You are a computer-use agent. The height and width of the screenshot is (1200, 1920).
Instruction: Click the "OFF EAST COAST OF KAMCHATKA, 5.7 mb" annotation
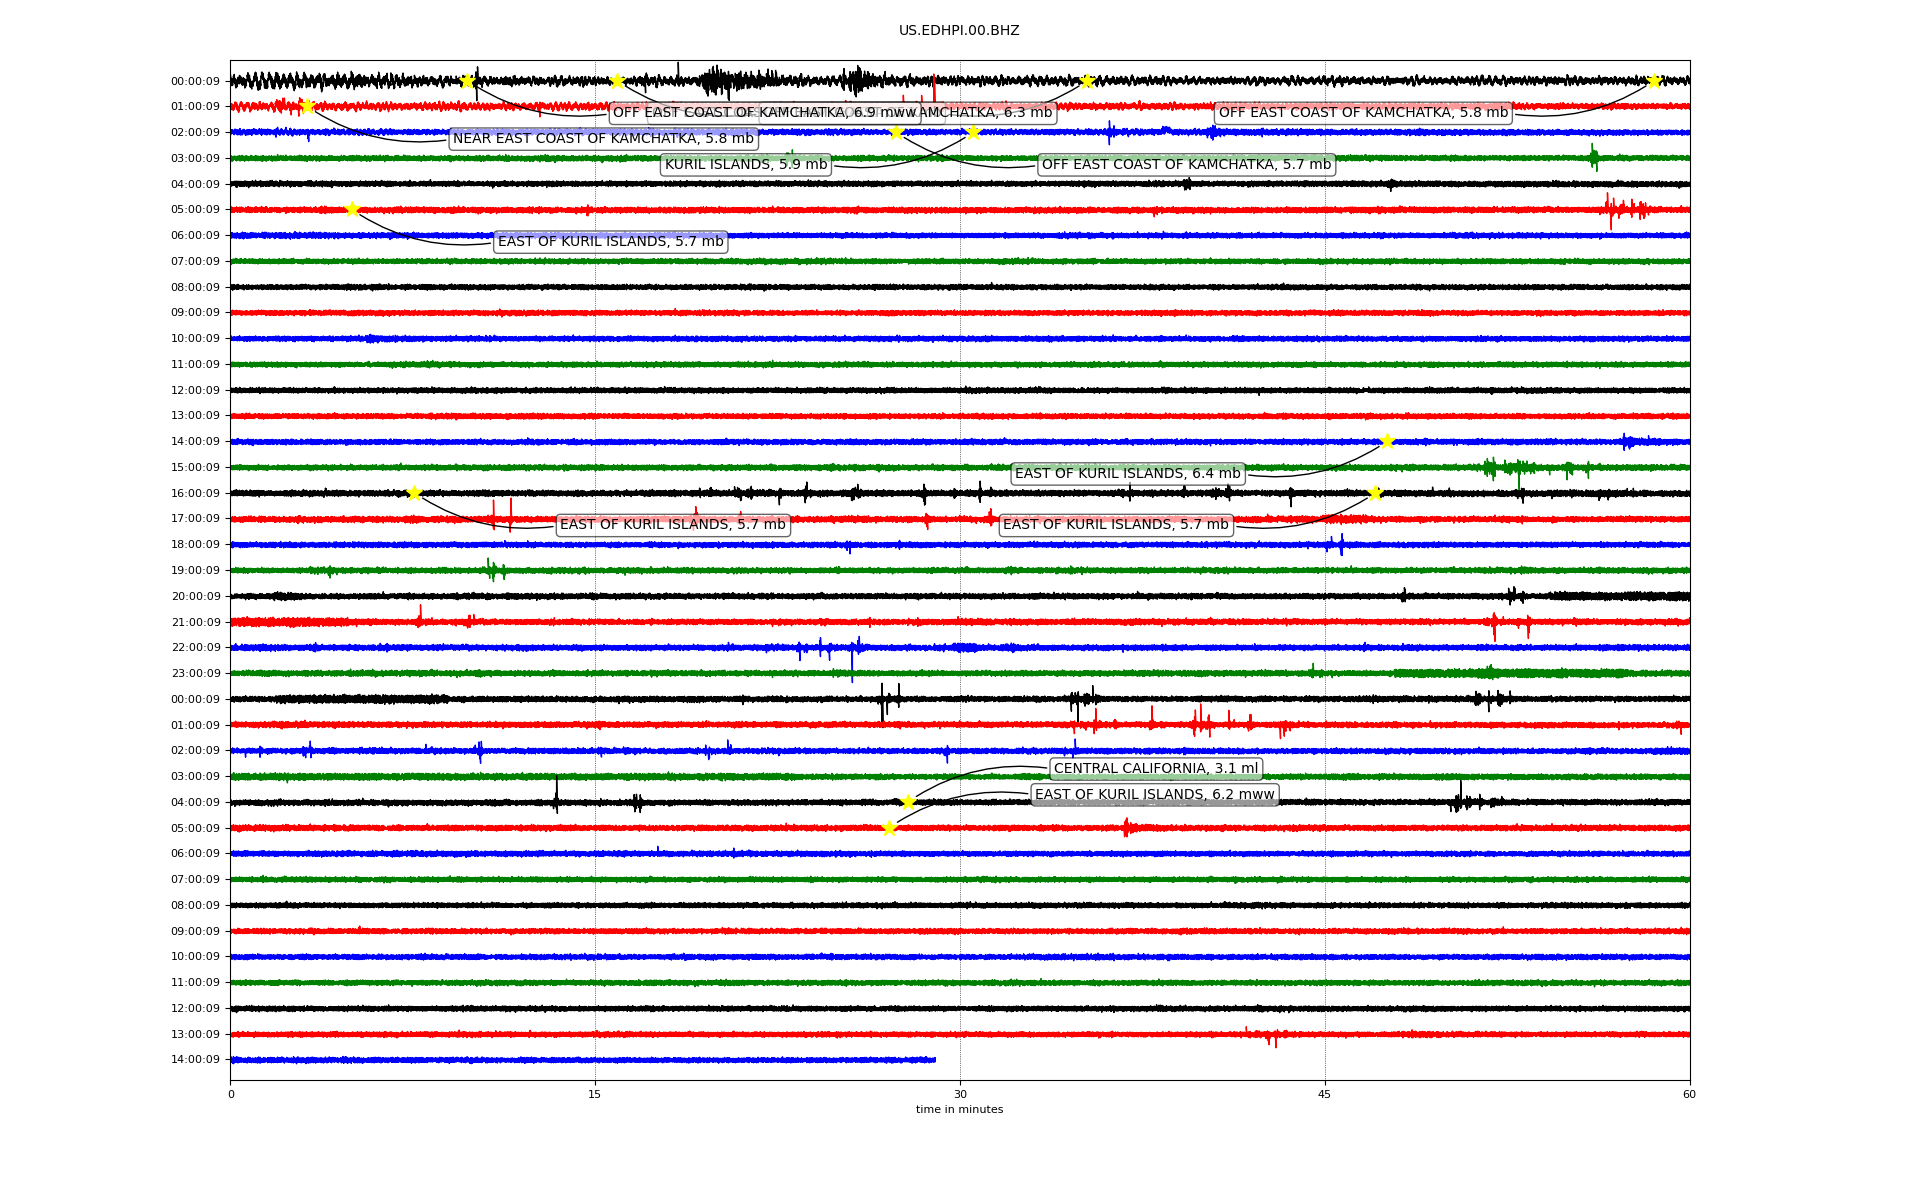(x=1187, y=165)
